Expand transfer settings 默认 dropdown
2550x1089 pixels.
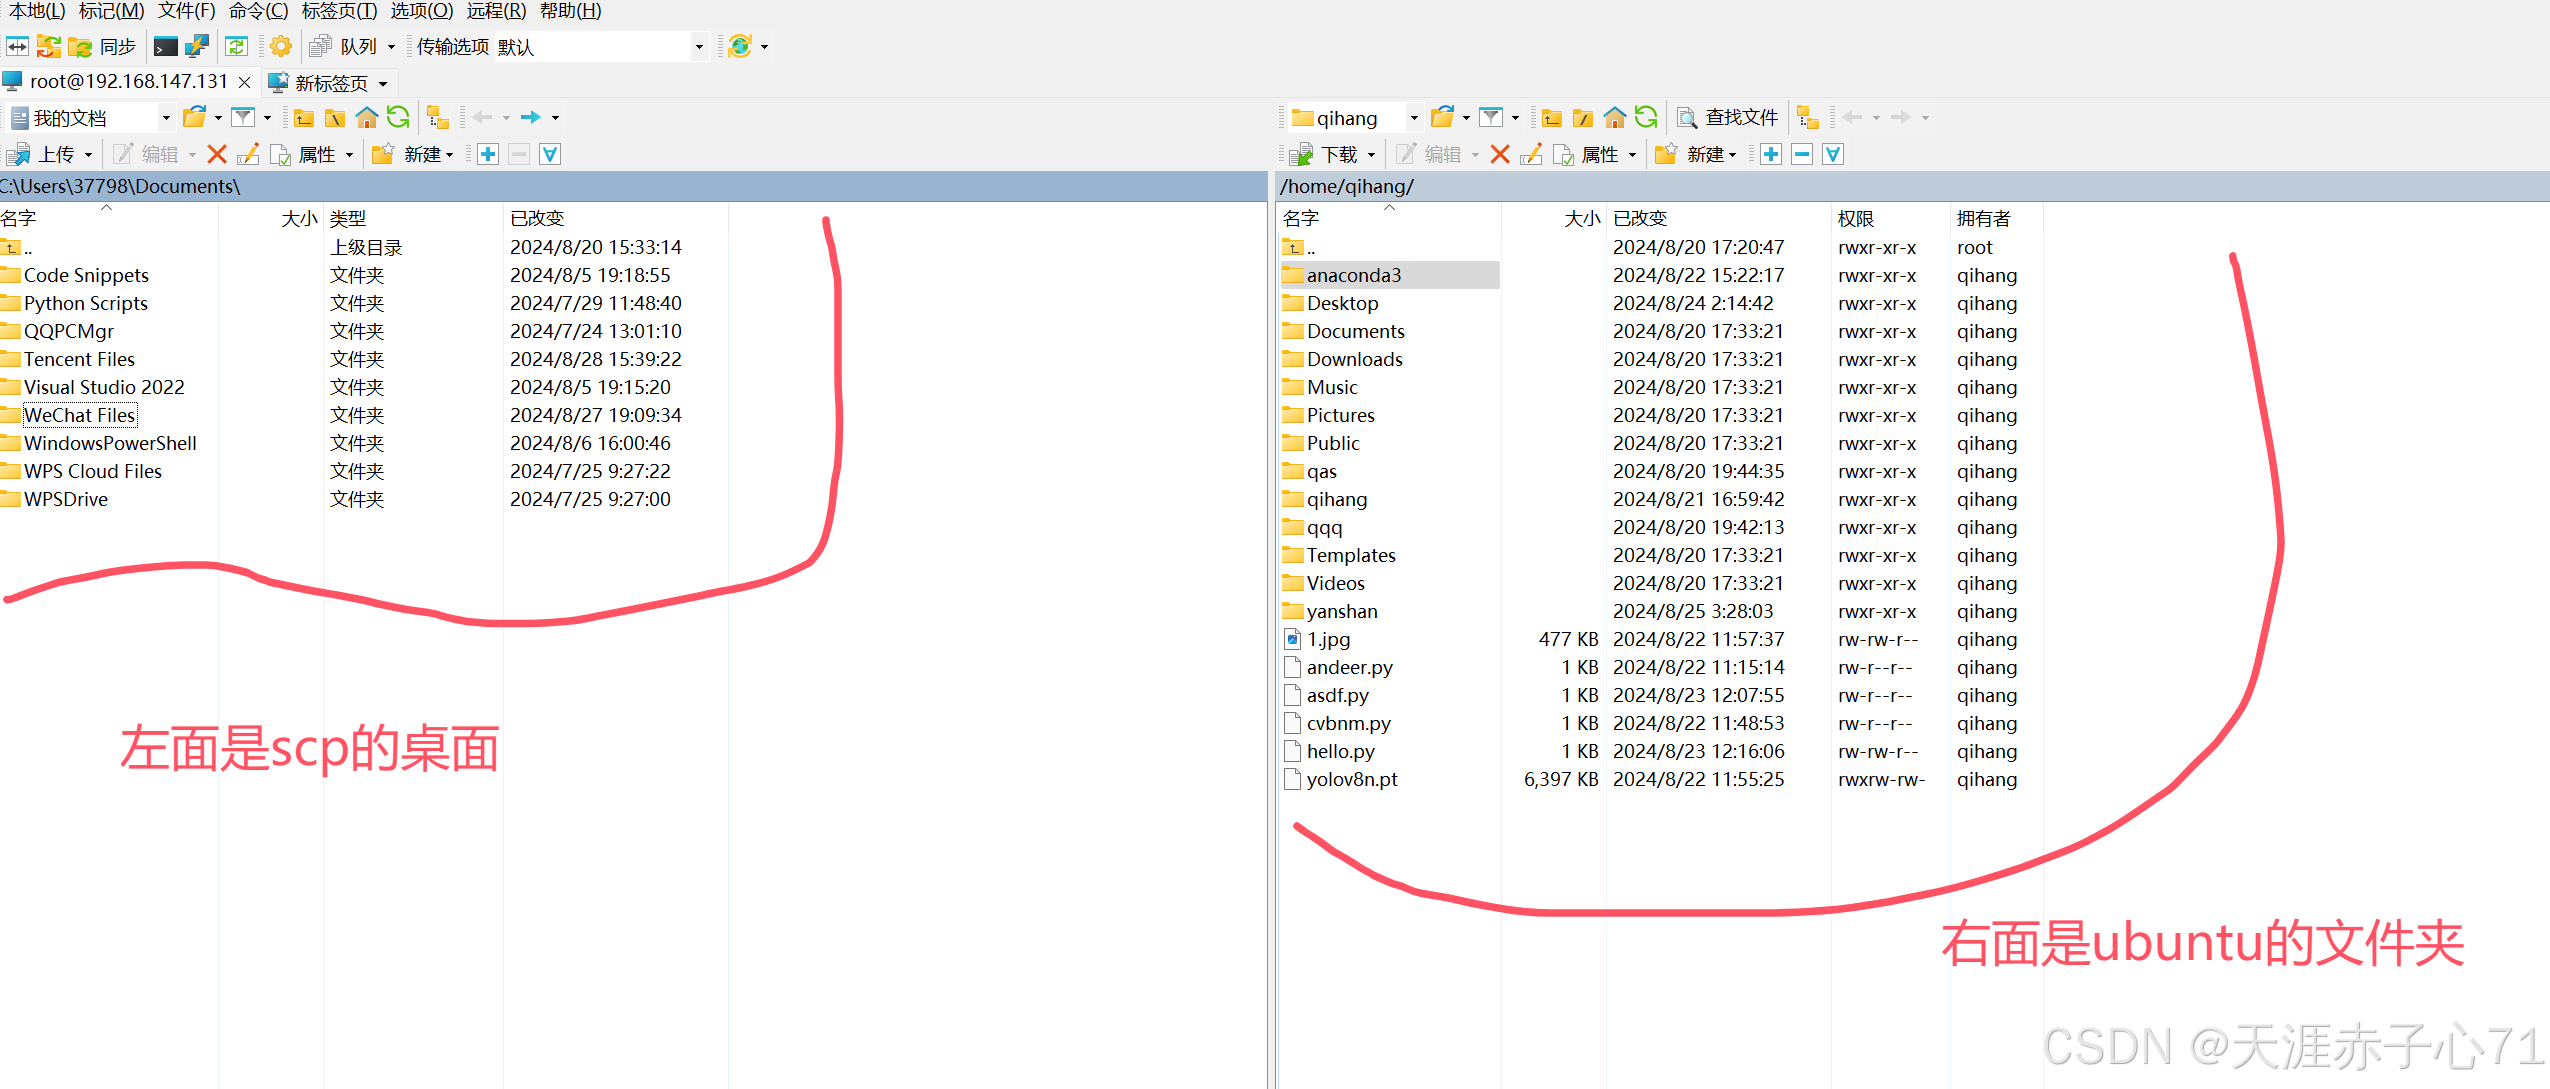point(698,47)
